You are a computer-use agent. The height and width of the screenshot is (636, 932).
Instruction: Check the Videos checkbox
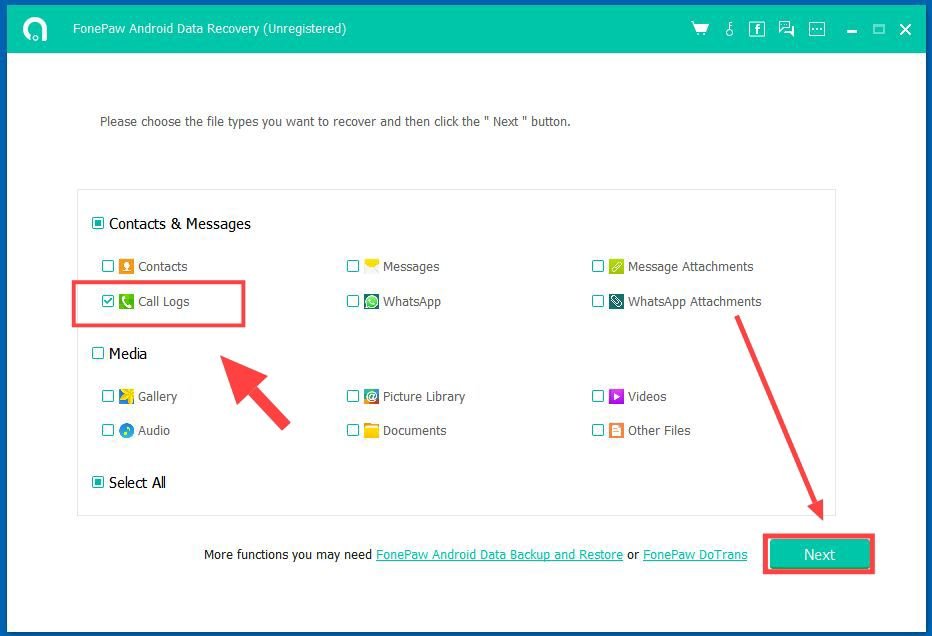click(x=598, y=396)
